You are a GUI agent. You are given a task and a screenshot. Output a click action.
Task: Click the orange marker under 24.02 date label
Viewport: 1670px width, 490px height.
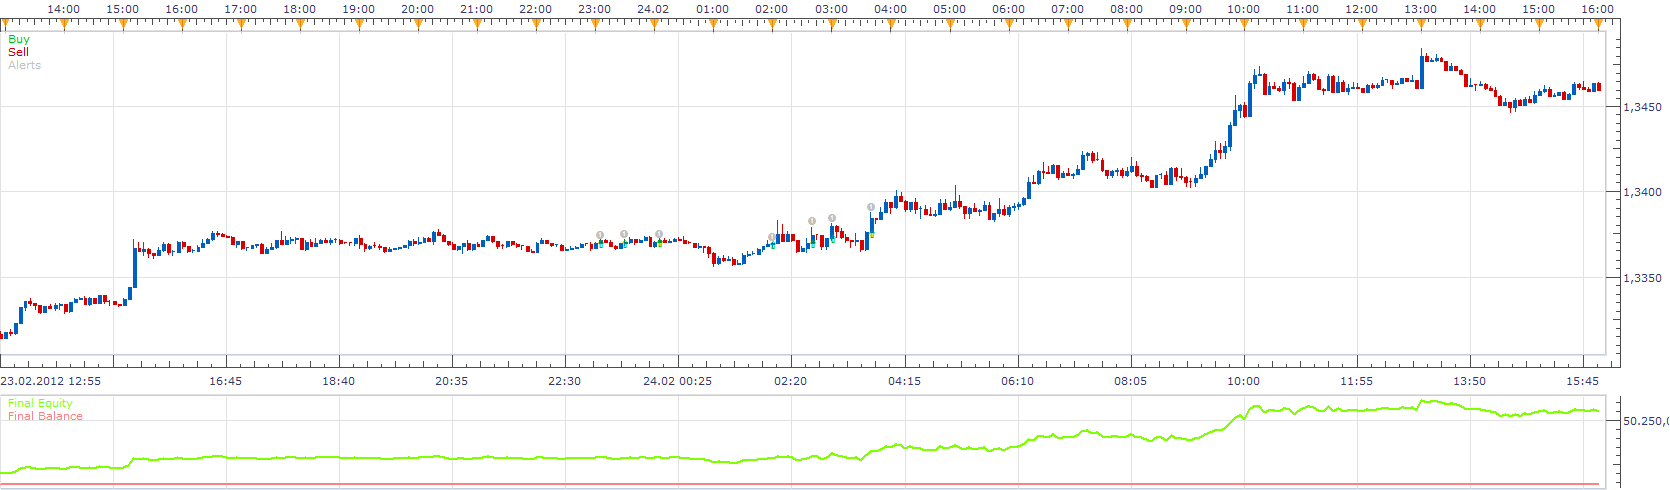point(654,24)
